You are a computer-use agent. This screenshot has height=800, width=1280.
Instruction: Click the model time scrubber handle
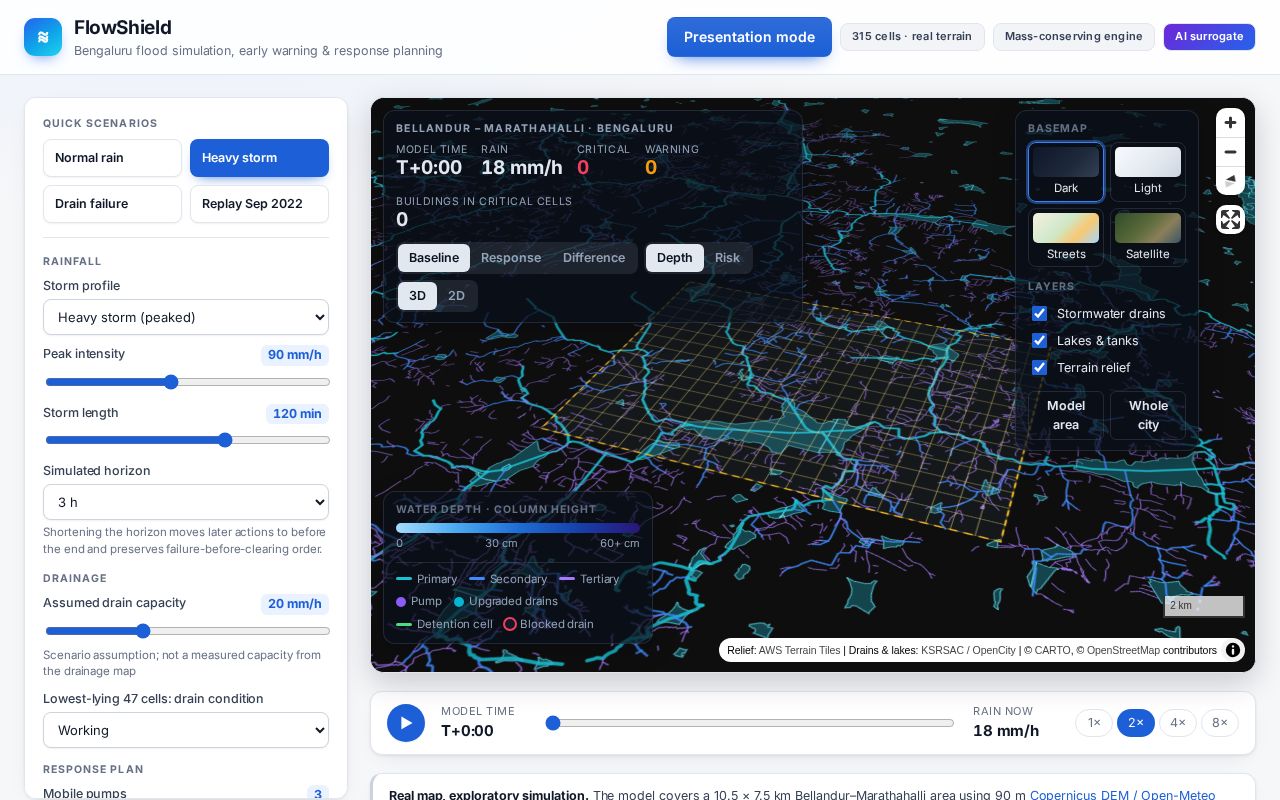tap(553, 723)
